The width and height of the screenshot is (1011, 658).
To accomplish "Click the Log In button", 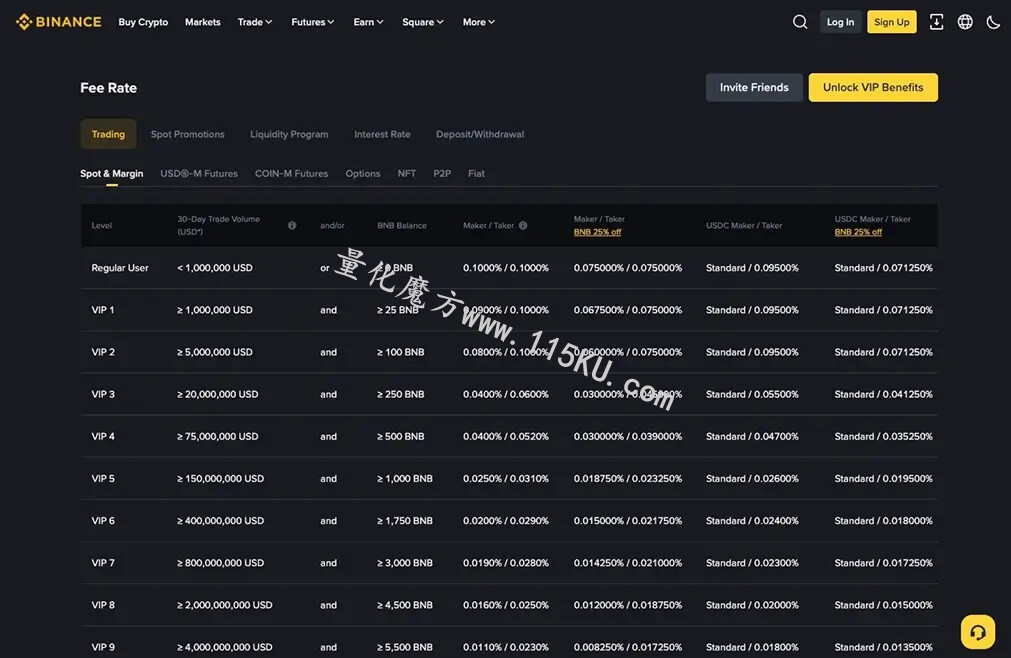I will point(840,22).
